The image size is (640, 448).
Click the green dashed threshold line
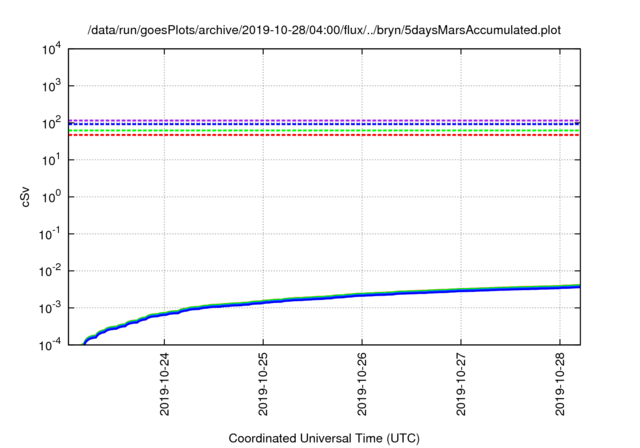pos(324,131)
